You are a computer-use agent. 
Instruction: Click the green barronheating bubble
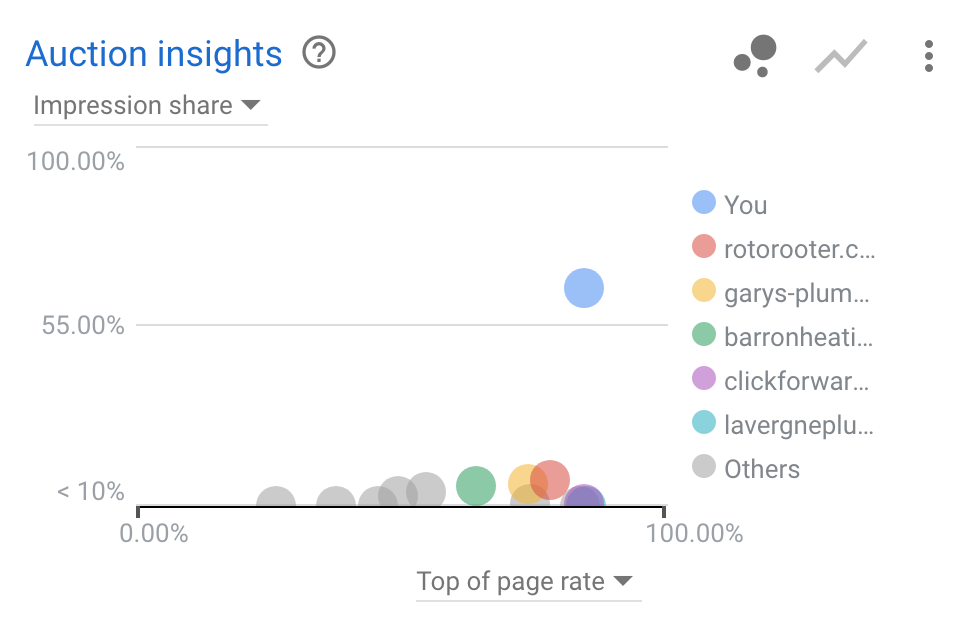(476, 486)
